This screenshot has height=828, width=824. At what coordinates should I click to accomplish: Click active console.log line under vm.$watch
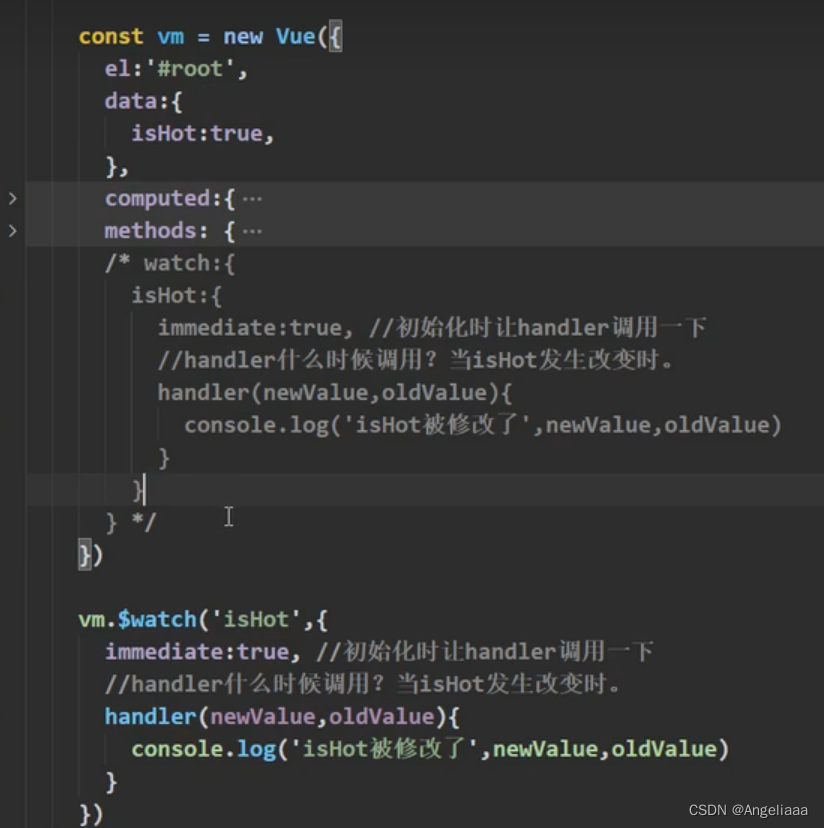point(430,749)
